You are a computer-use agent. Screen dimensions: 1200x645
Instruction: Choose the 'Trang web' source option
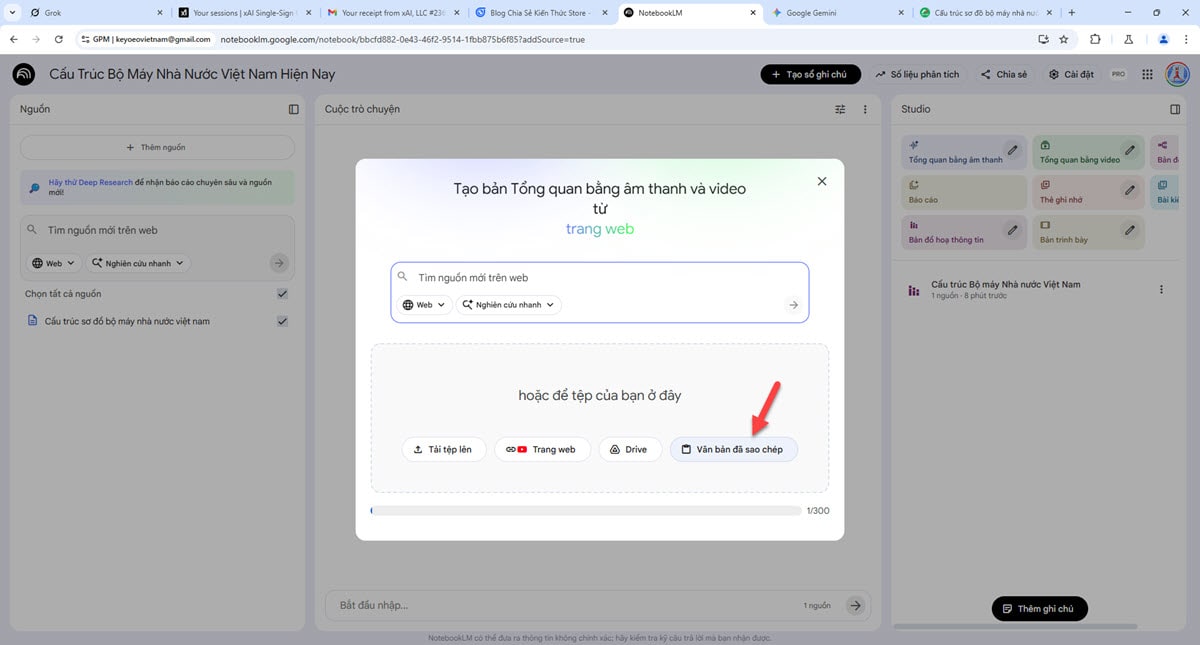pyautogui.click(x=542, y=450)
